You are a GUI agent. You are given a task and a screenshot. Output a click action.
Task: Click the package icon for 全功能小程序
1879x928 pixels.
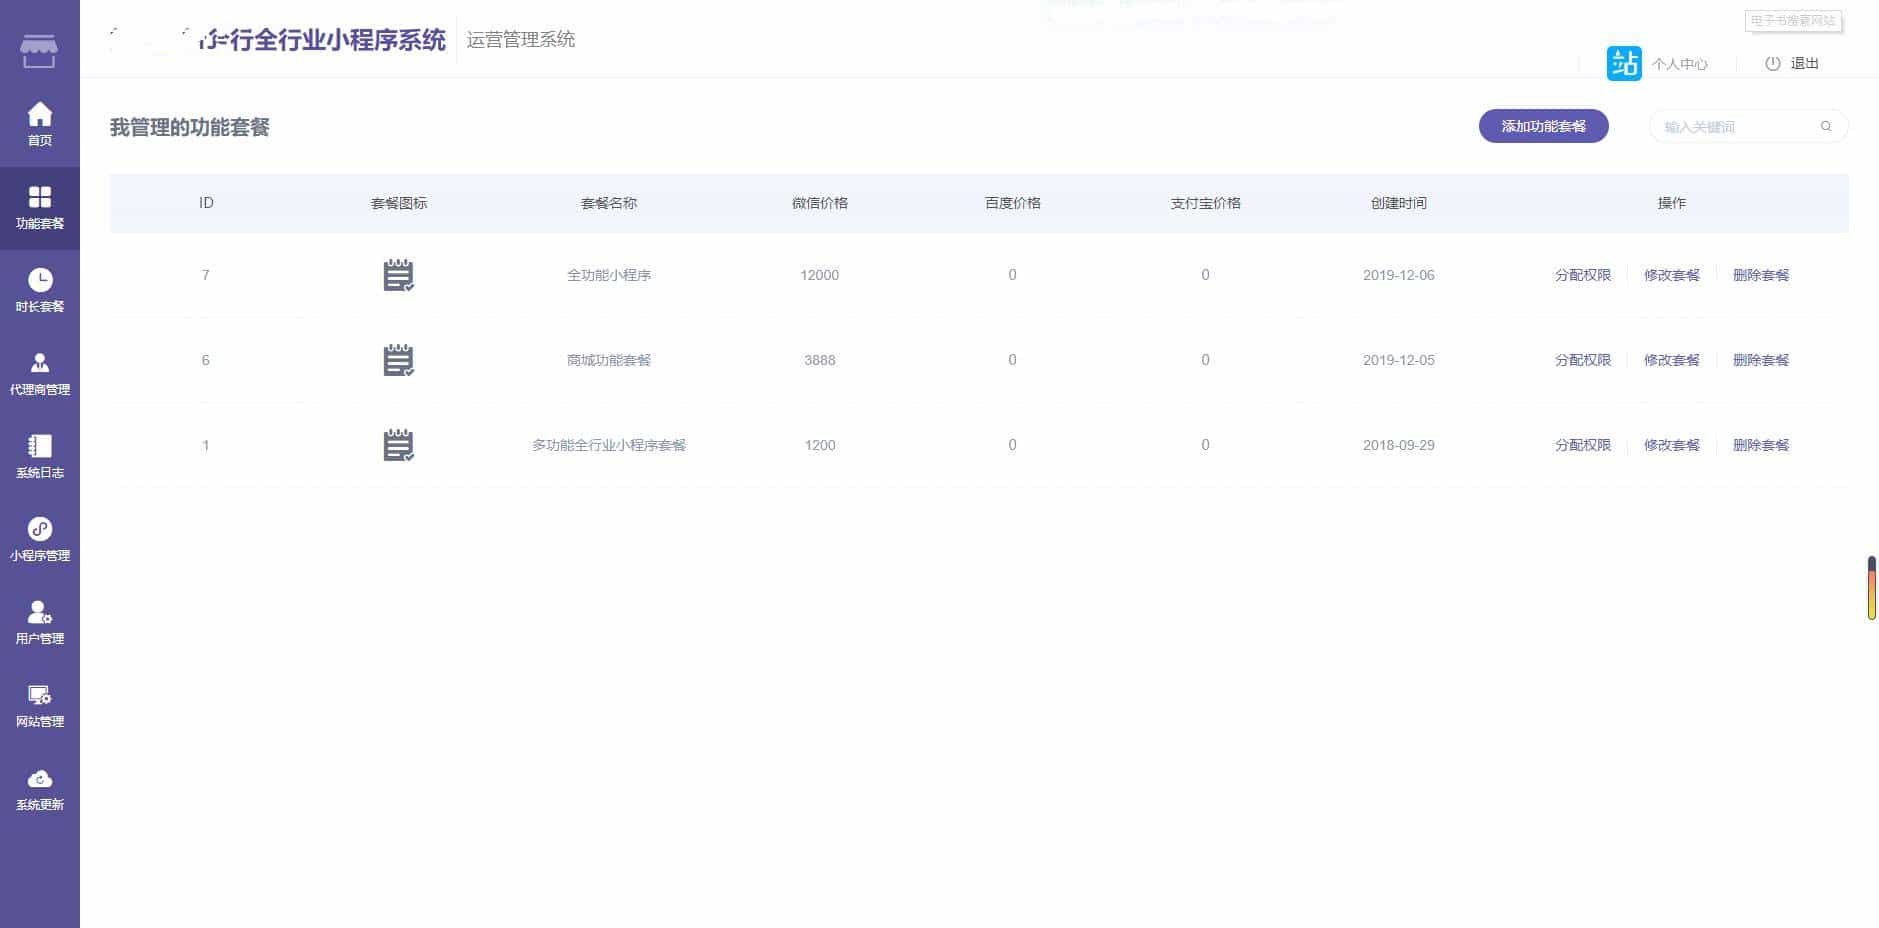click(x=398, y=274)
